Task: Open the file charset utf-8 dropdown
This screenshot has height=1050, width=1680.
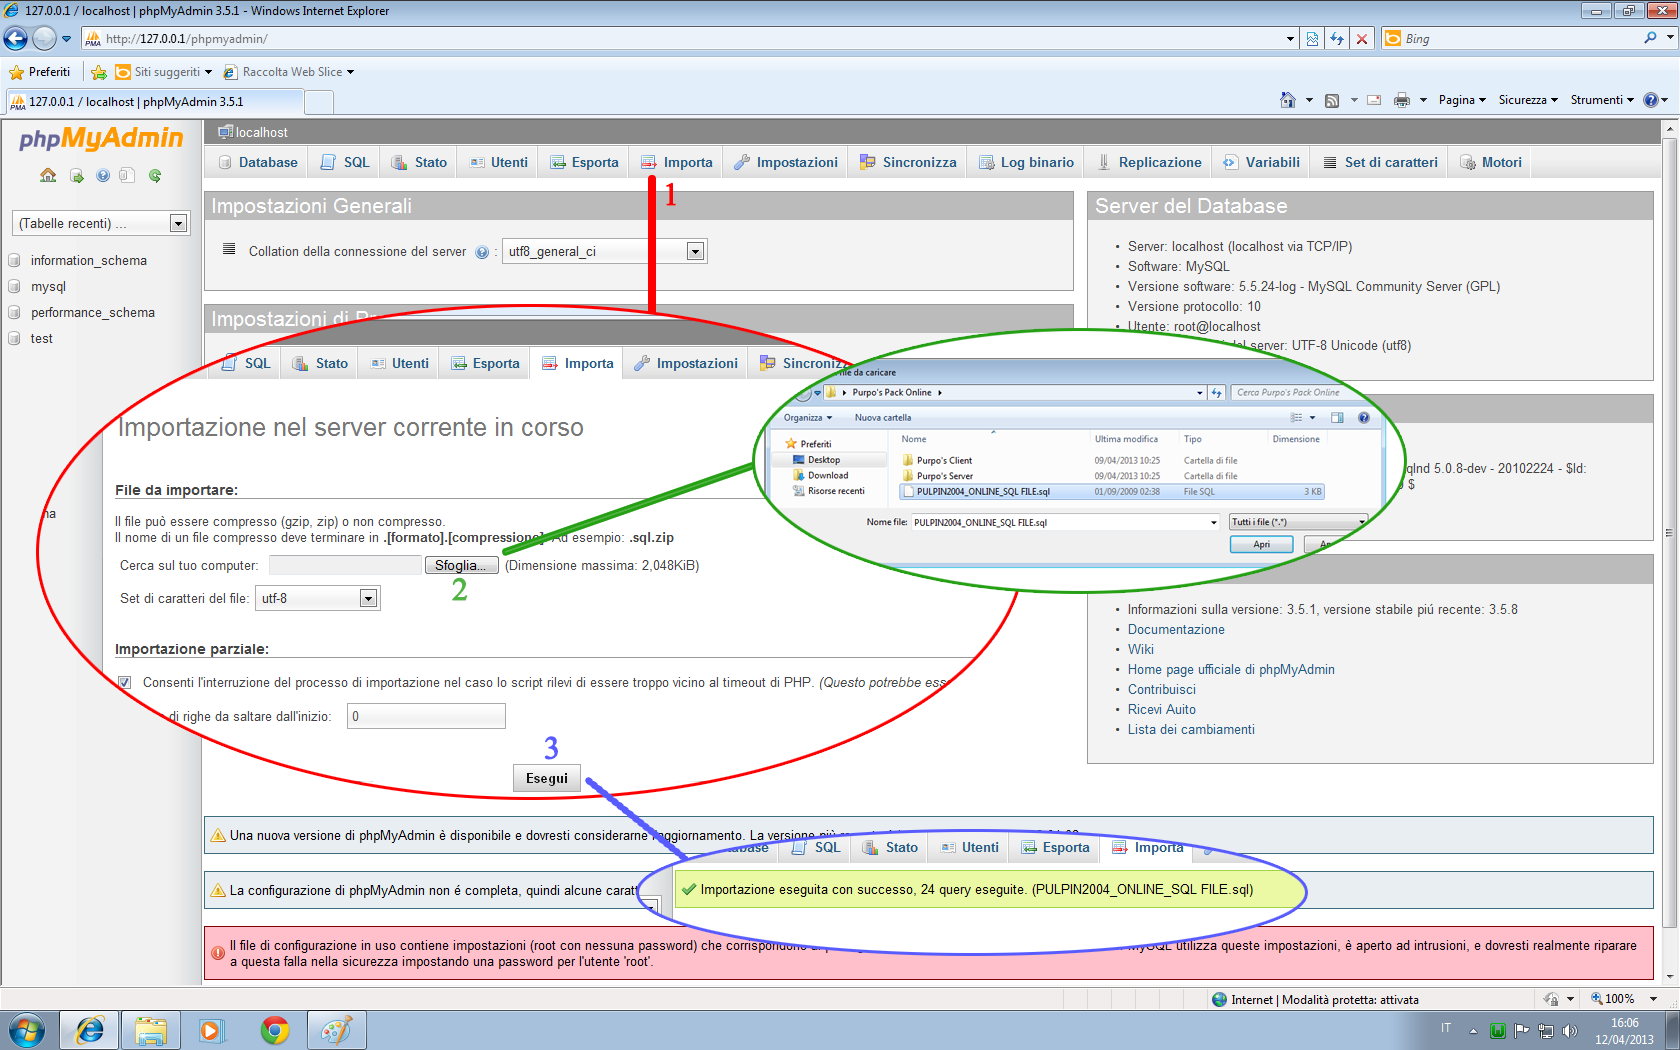Action: click(x=368, y=599)
